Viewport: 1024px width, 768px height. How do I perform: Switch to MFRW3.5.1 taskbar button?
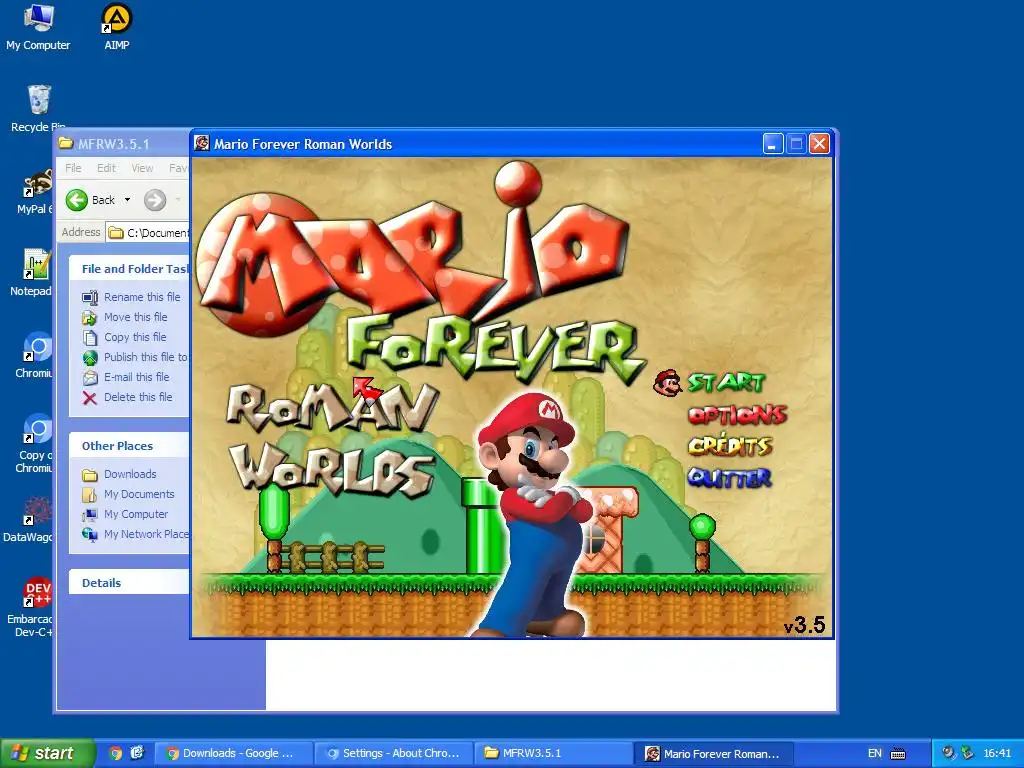pyautogui.click(x=553, y=754)
